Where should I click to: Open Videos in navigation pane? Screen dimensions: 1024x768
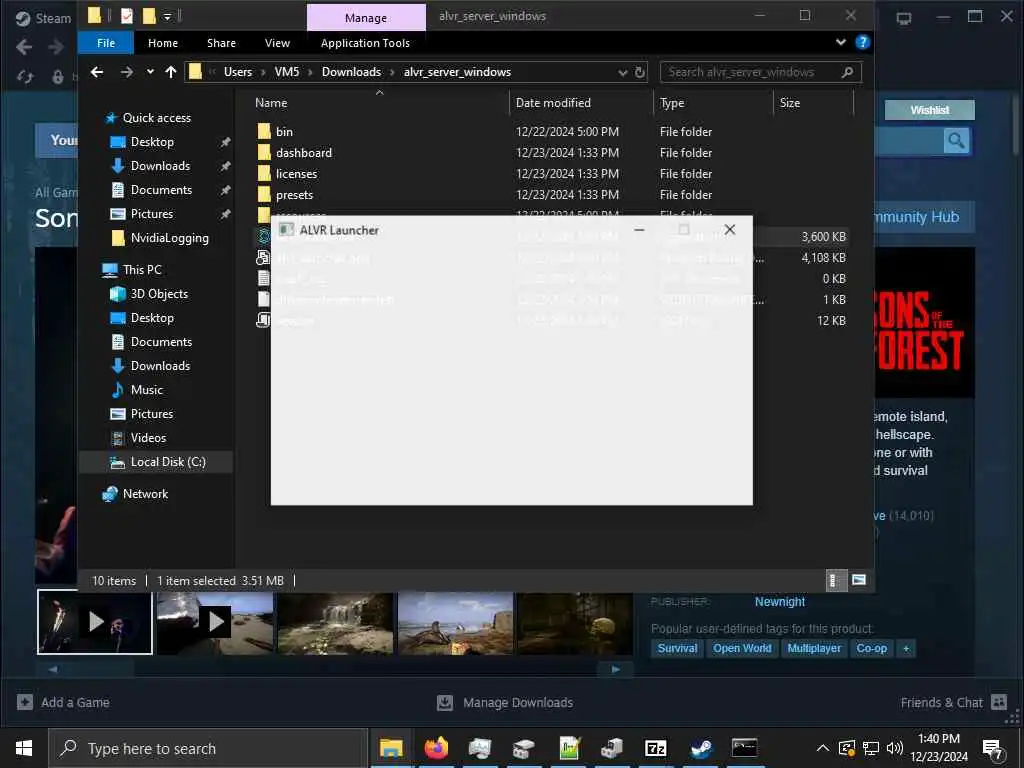(x=148, y=438)
